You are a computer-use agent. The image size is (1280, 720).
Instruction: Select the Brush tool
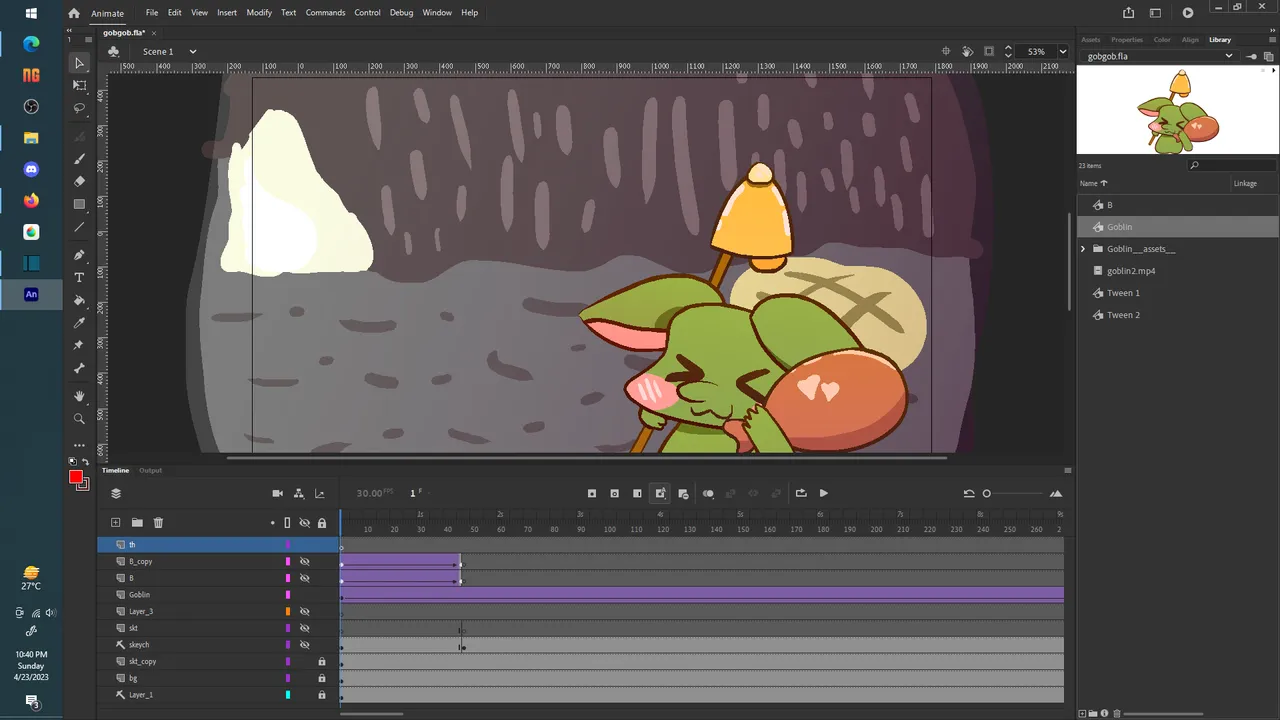tap(80, 159)
